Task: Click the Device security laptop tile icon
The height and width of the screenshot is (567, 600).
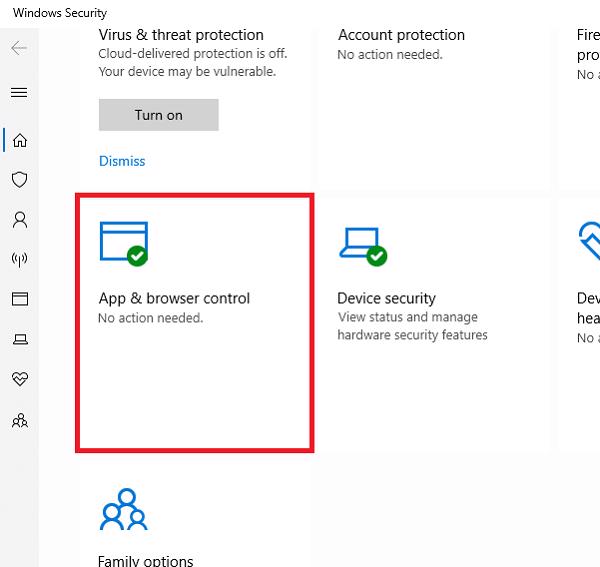Action: 363,247
